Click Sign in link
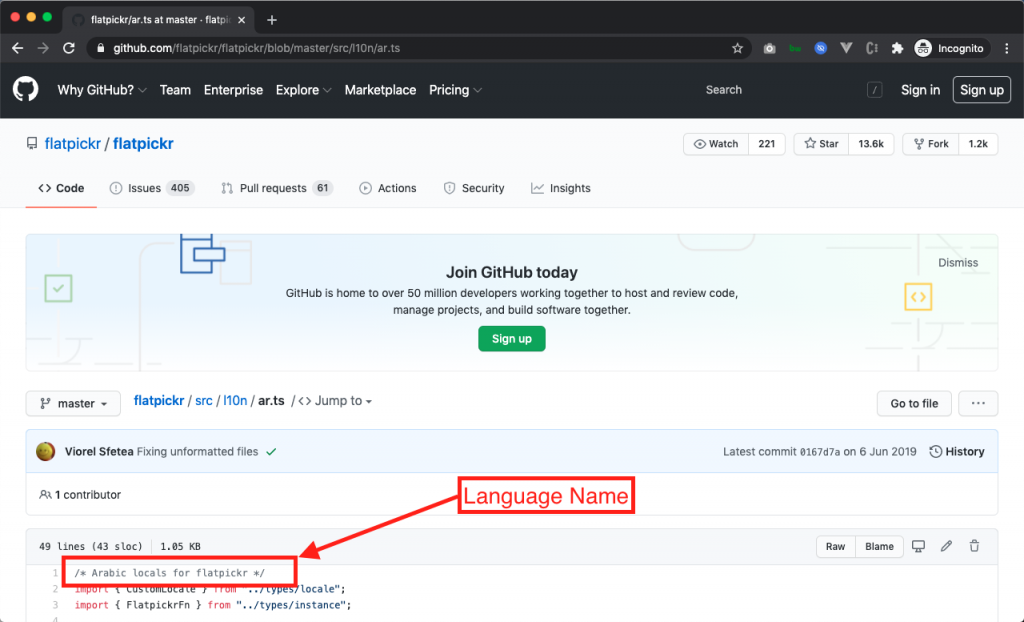 point(920,90)
